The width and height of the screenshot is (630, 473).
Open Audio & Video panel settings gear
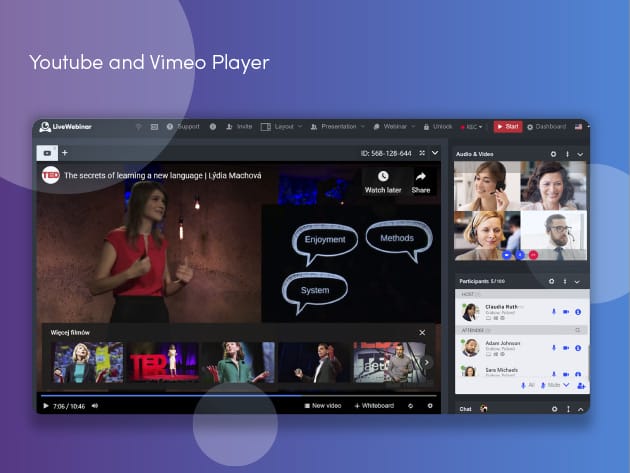(x=553, y=154)
